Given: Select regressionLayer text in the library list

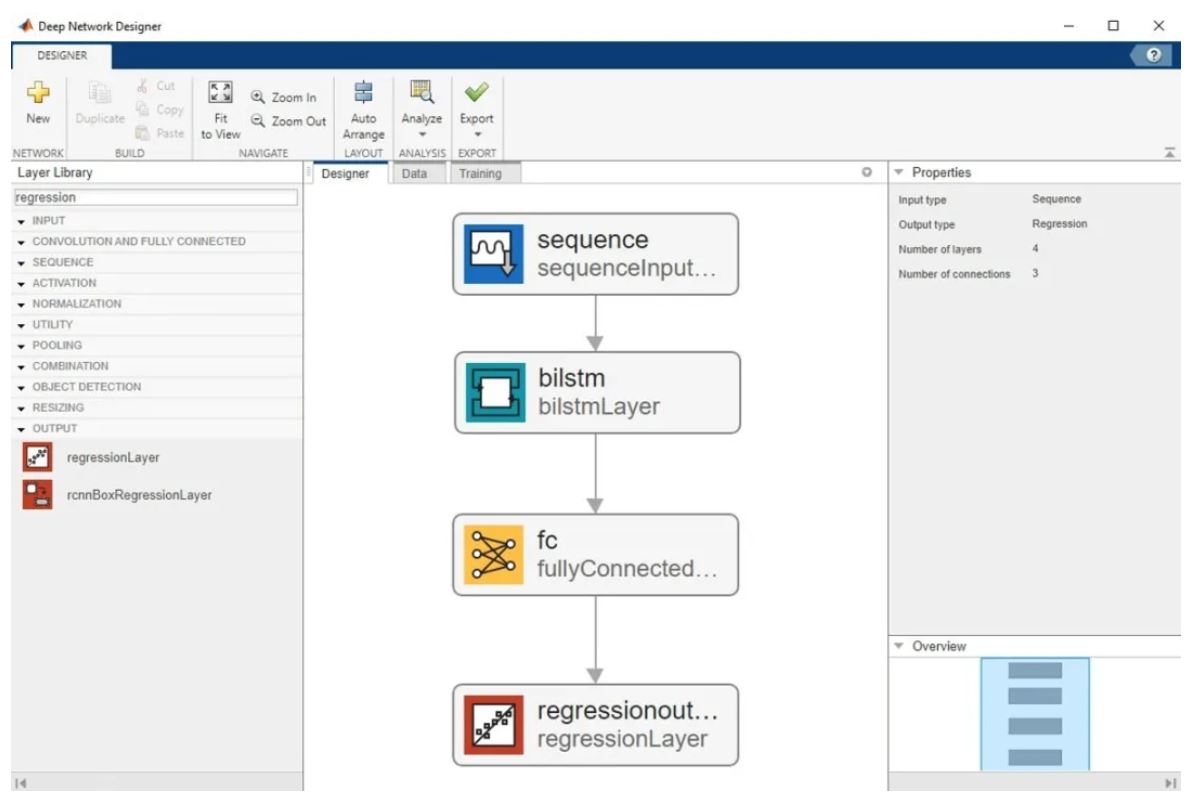Looking at the screenshot, I should coord(113,458).
